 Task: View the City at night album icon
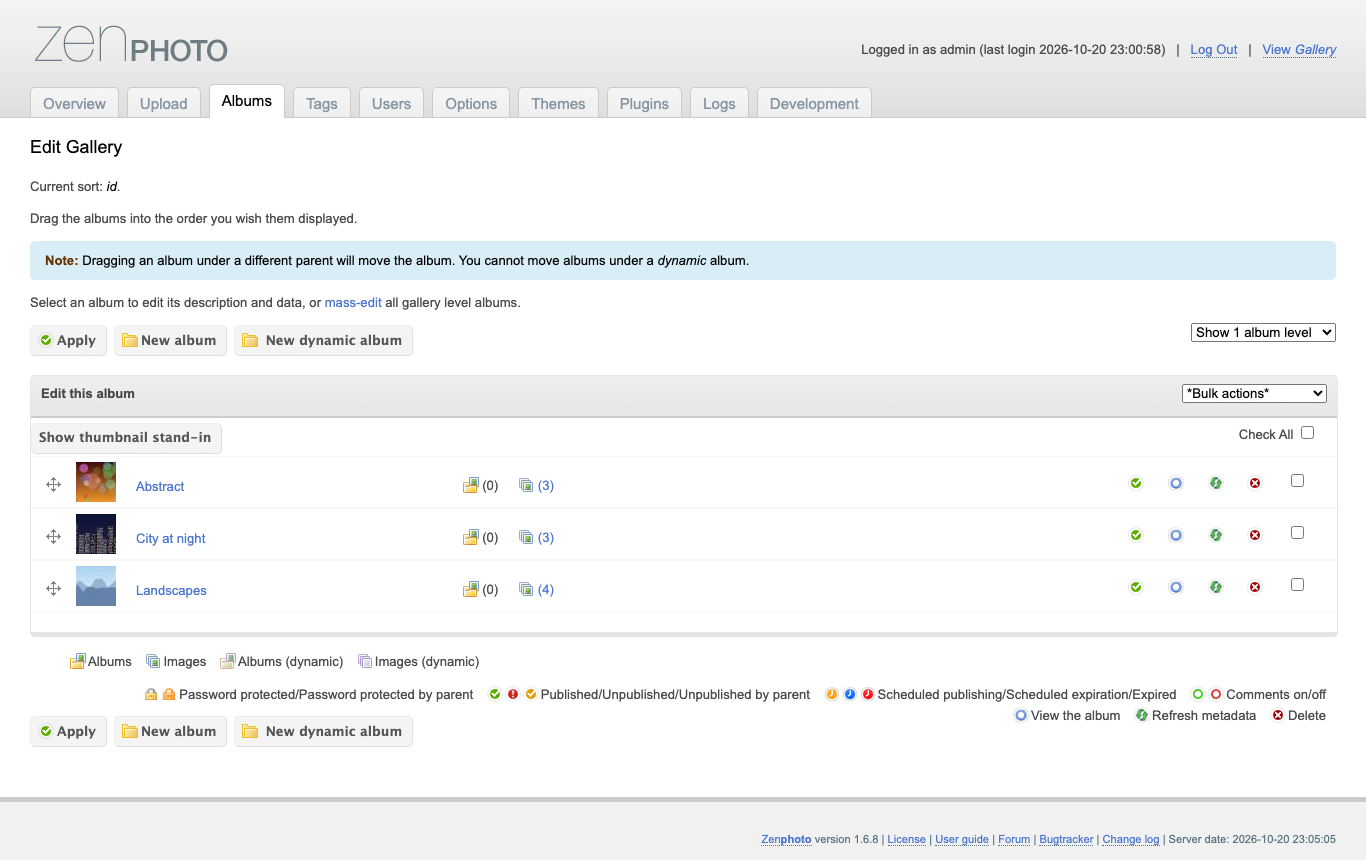coord(1176,535)
